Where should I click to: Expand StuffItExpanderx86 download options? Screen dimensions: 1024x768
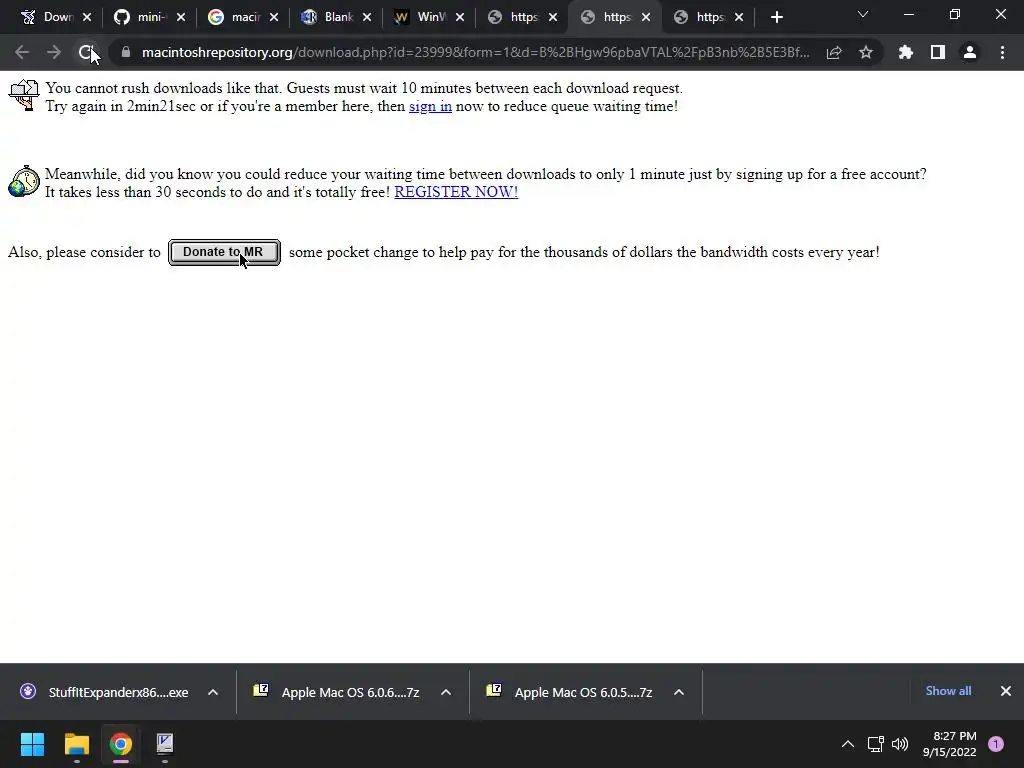point(213,692)
